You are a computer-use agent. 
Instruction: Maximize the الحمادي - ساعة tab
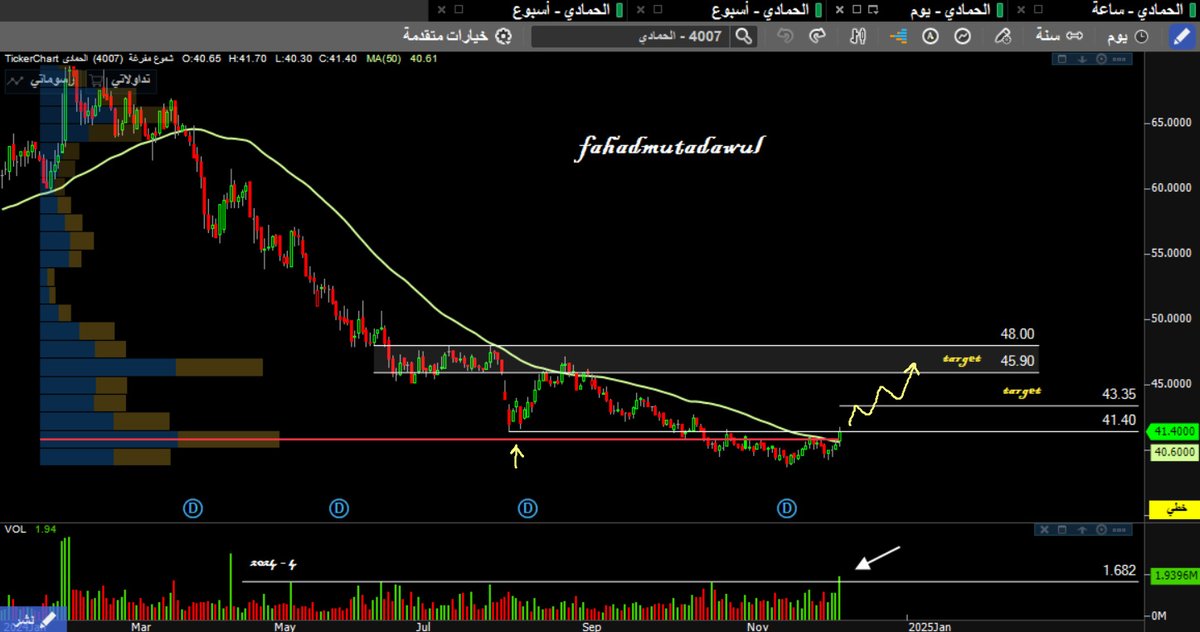click(1038, 9)
